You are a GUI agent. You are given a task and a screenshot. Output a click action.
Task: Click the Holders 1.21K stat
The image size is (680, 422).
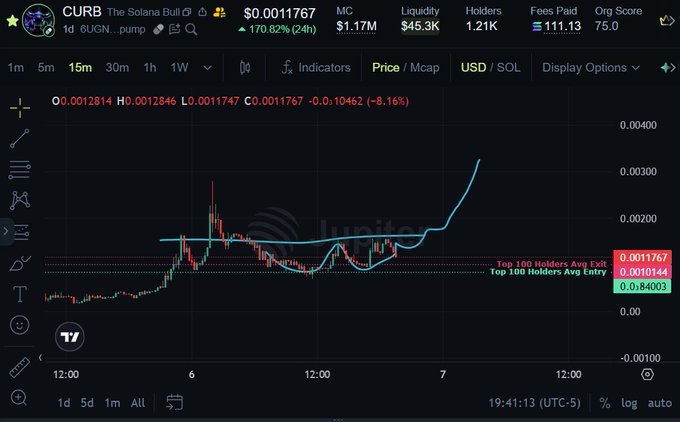coord(483,19)
